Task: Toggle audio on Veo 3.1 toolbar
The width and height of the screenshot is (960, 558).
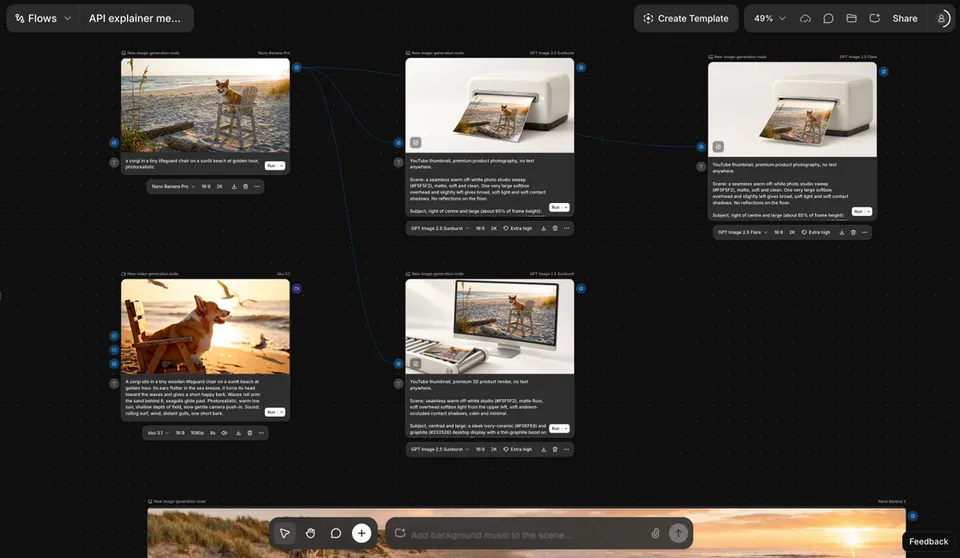Action: (225, 433)
